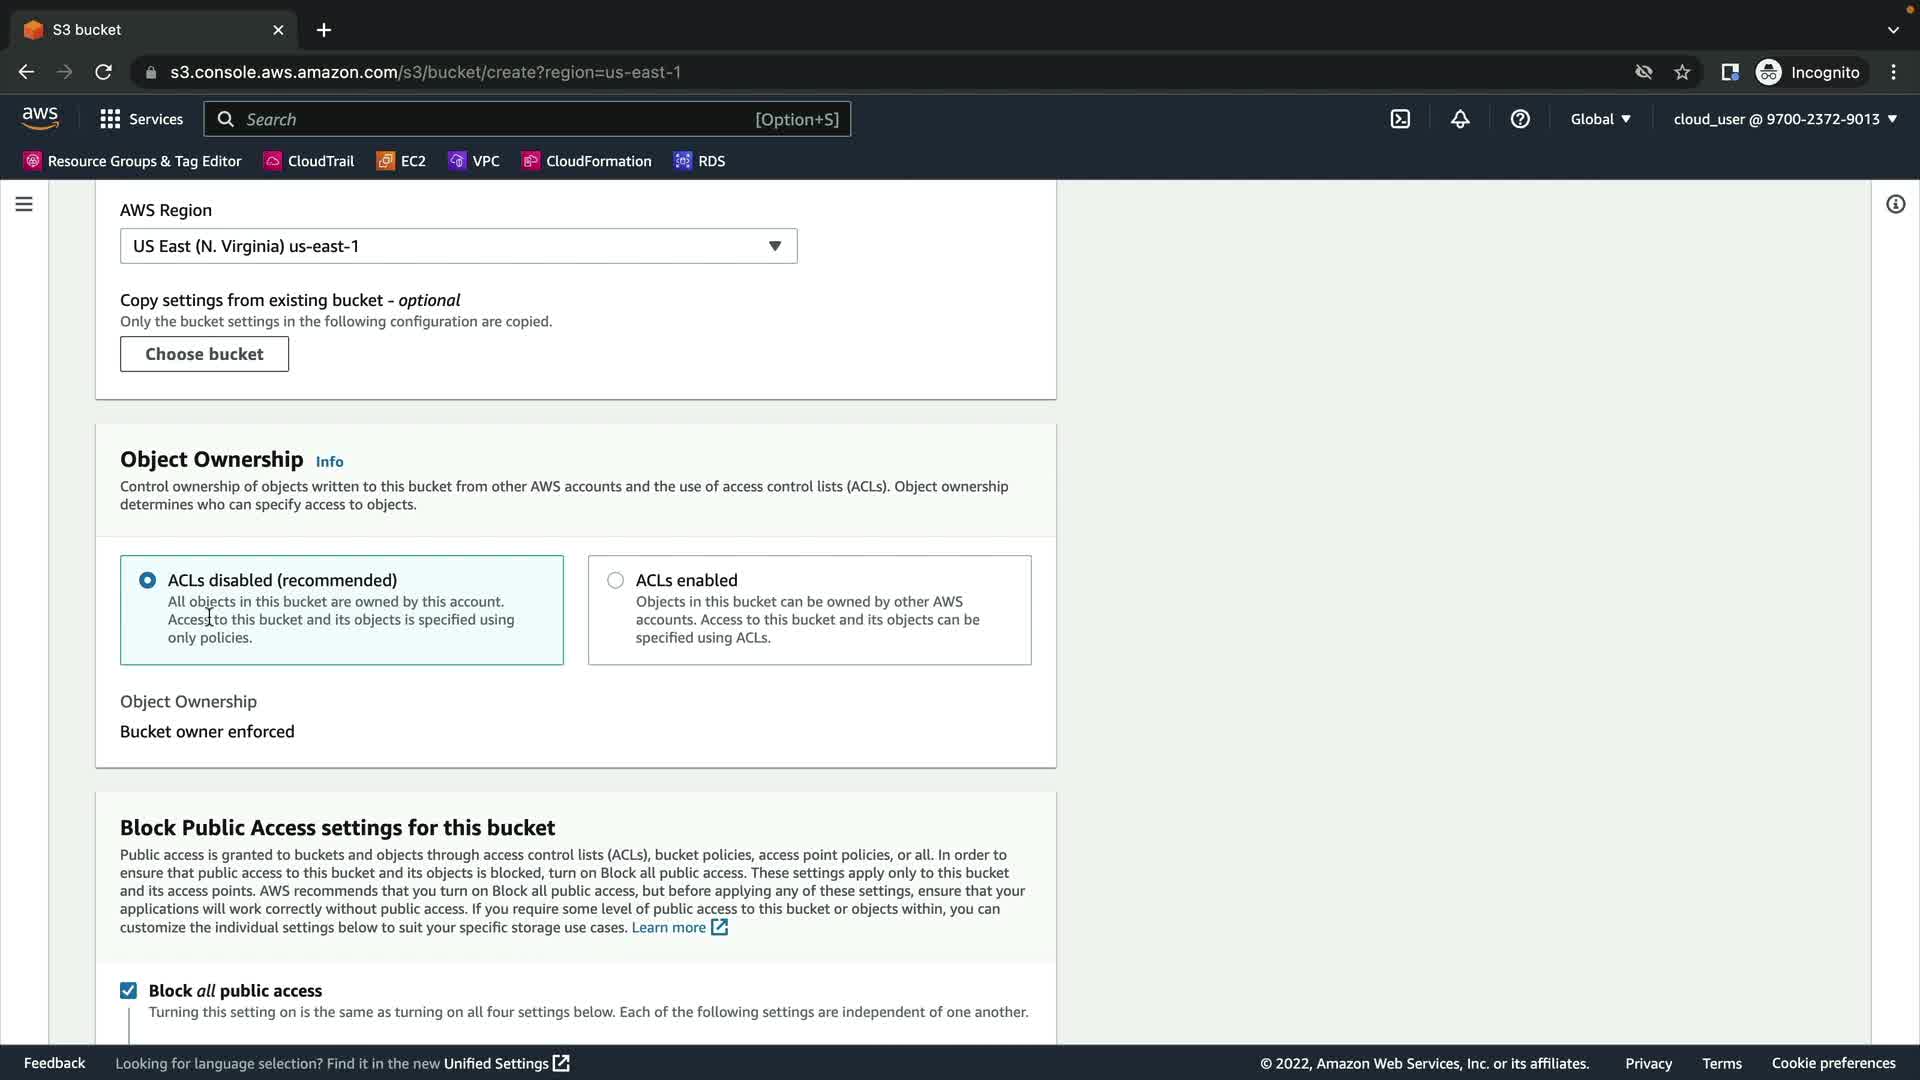Open the RDS service shortcut

[699, 161]
